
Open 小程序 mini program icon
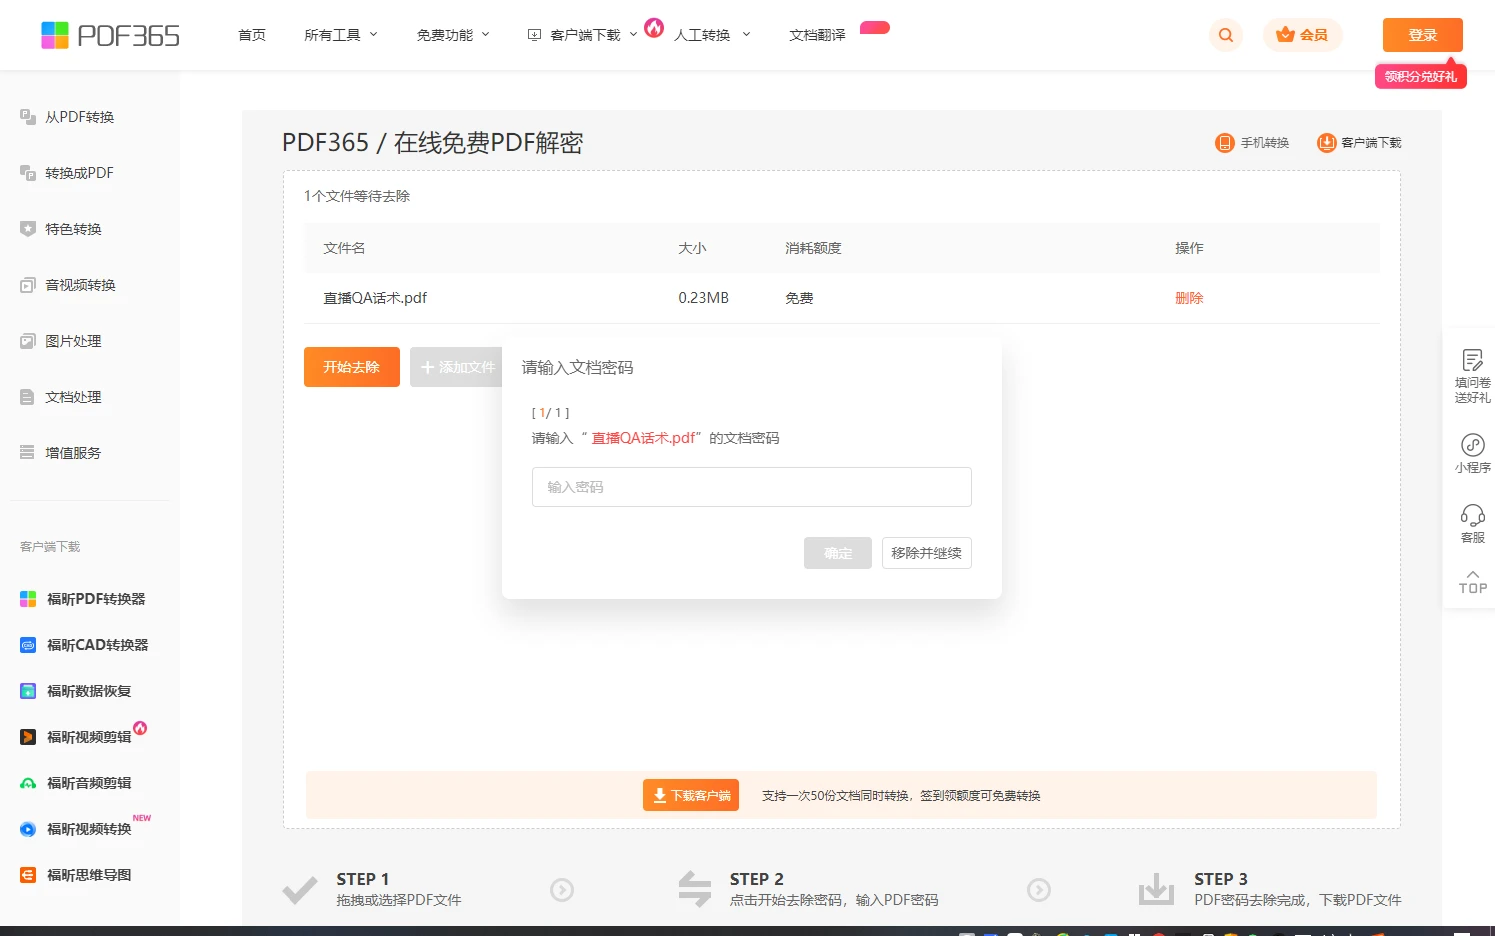pos(1472,453)
